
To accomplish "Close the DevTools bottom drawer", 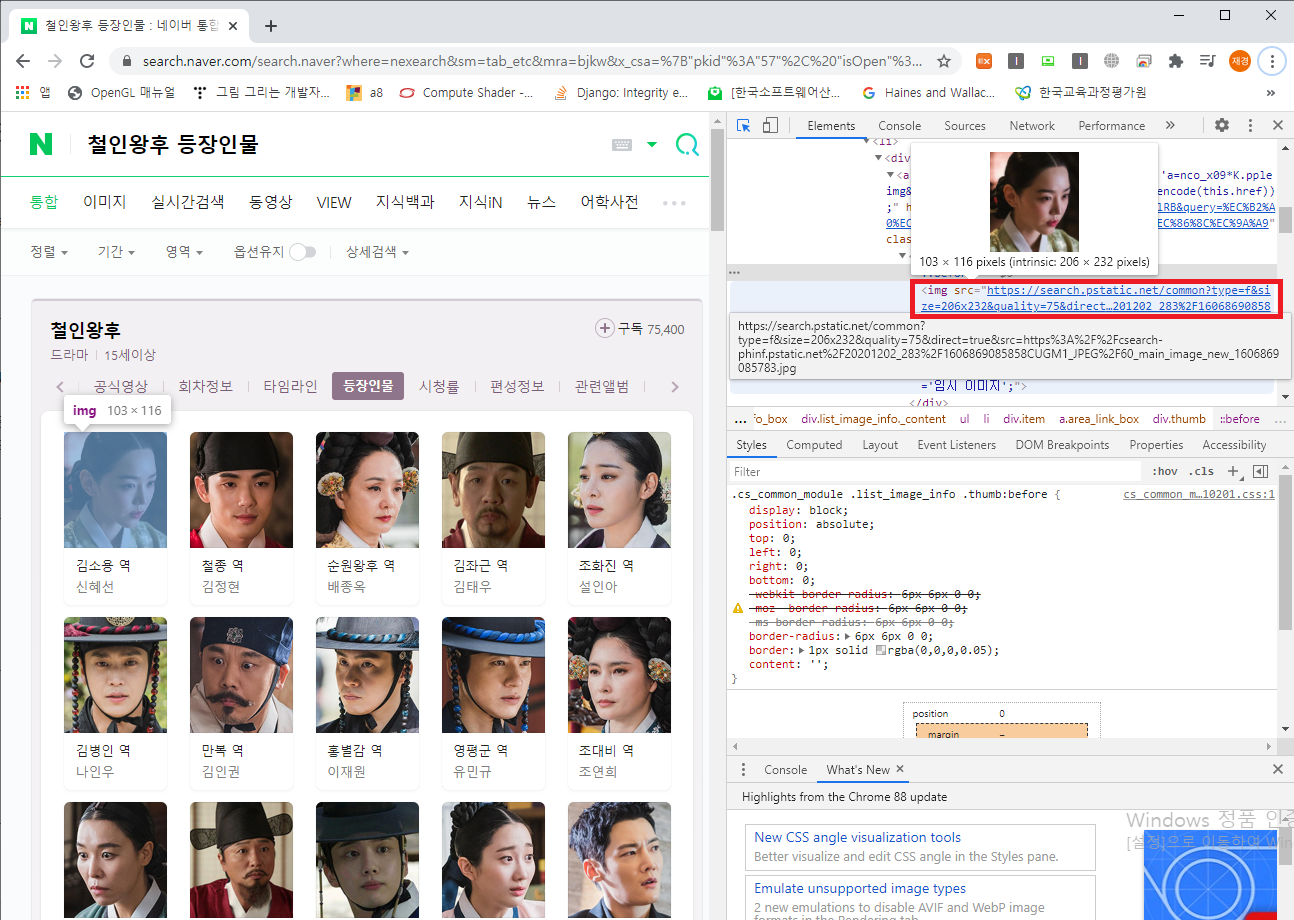I will (x=1278, y=769).
